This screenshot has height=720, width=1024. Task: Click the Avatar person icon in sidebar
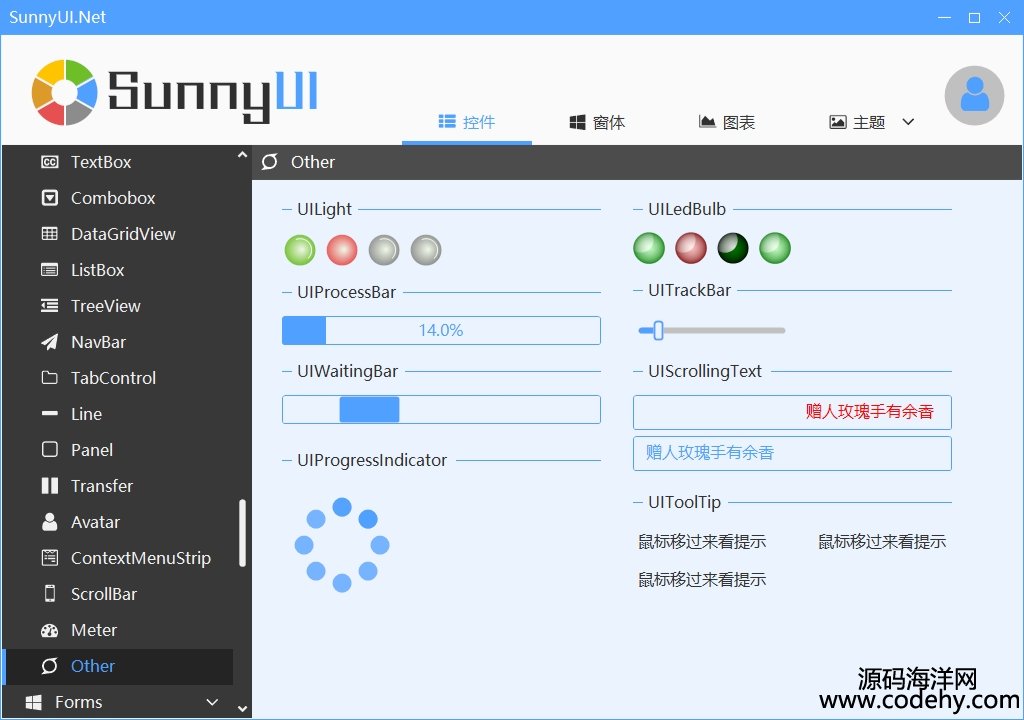click(x=50, y=521)
